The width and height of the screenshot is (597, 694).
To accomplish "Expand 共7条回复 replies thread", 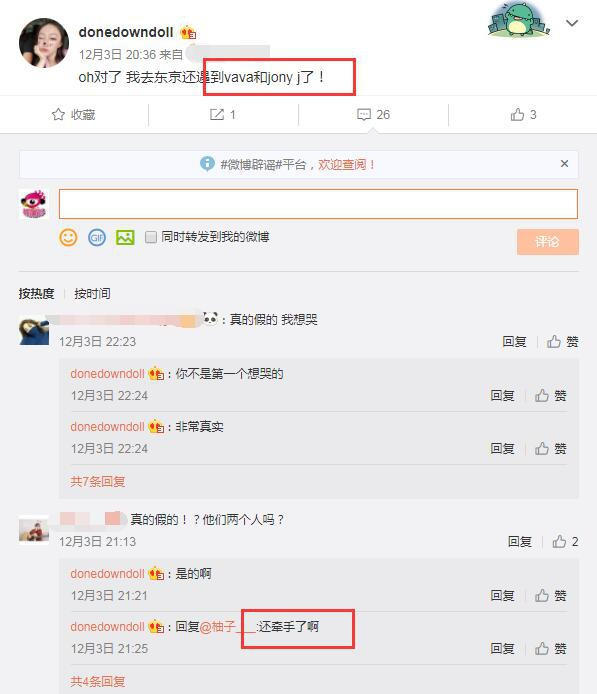I will coord(98,481).
